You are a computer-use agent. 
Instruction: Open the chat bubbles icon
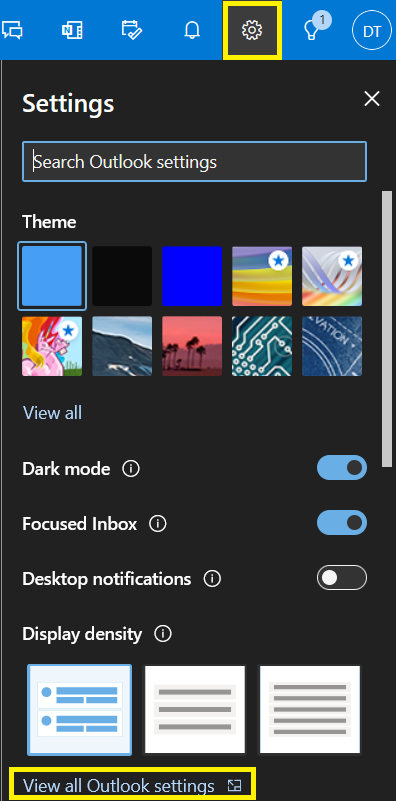tap(12, 30)
